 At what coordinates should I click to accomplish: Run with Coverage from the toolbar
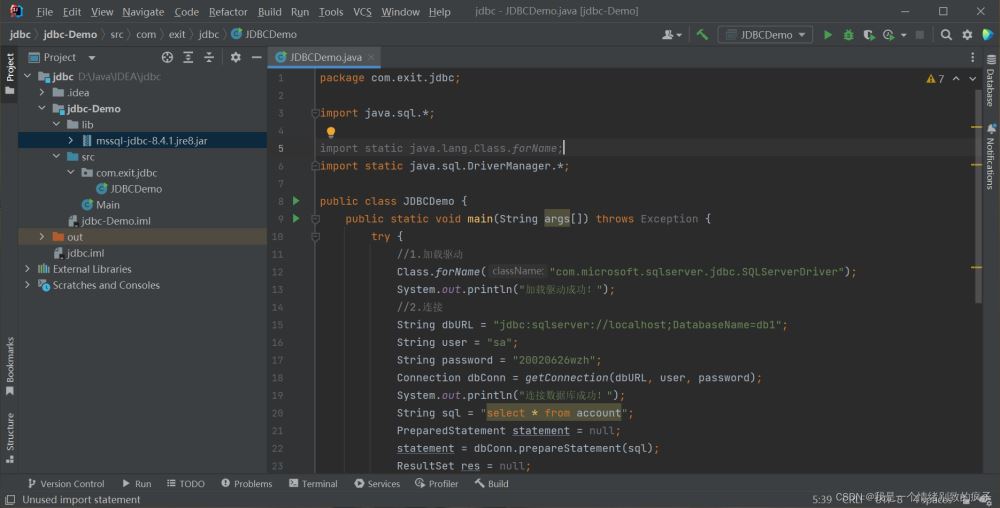(x=868, y=35)
